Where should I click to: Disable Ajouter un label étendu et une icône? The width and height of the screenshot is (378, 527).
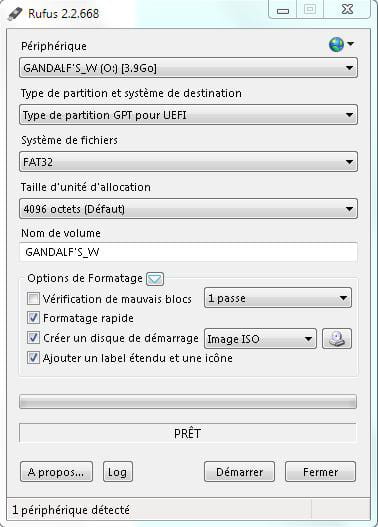tap(33, 358)
